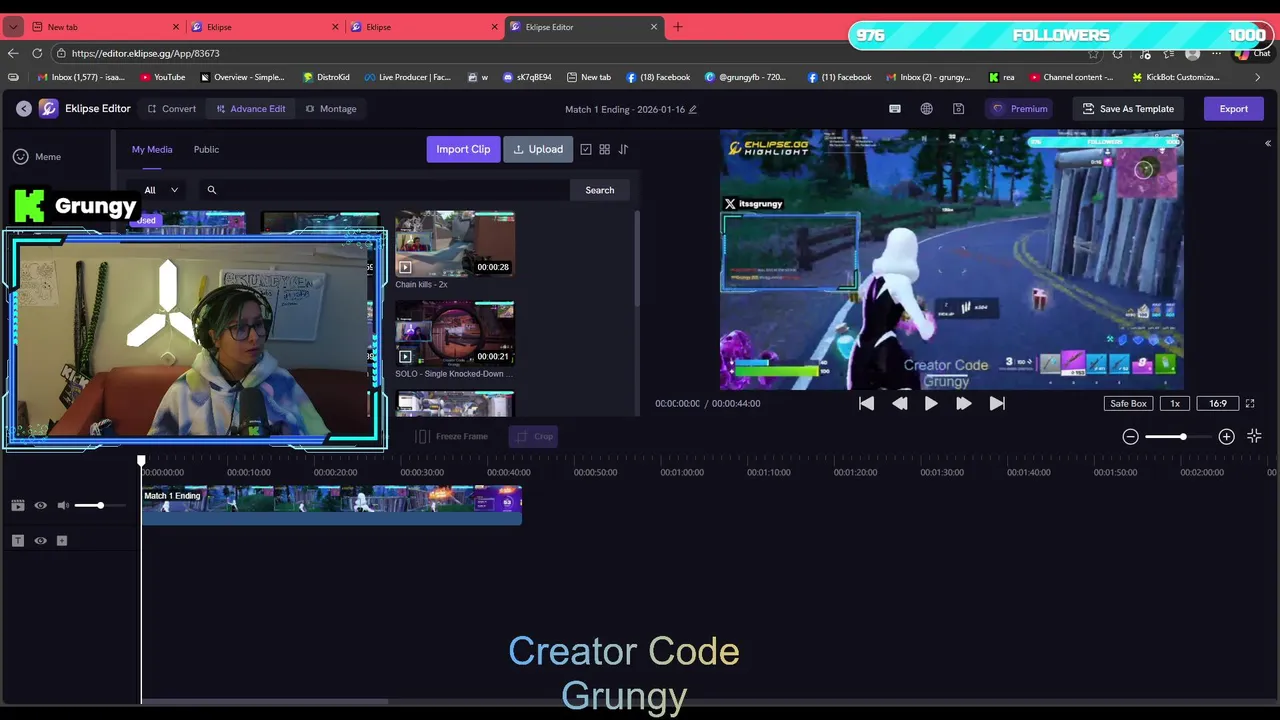
Task: Click the media Search button
Action: [600, 190]
